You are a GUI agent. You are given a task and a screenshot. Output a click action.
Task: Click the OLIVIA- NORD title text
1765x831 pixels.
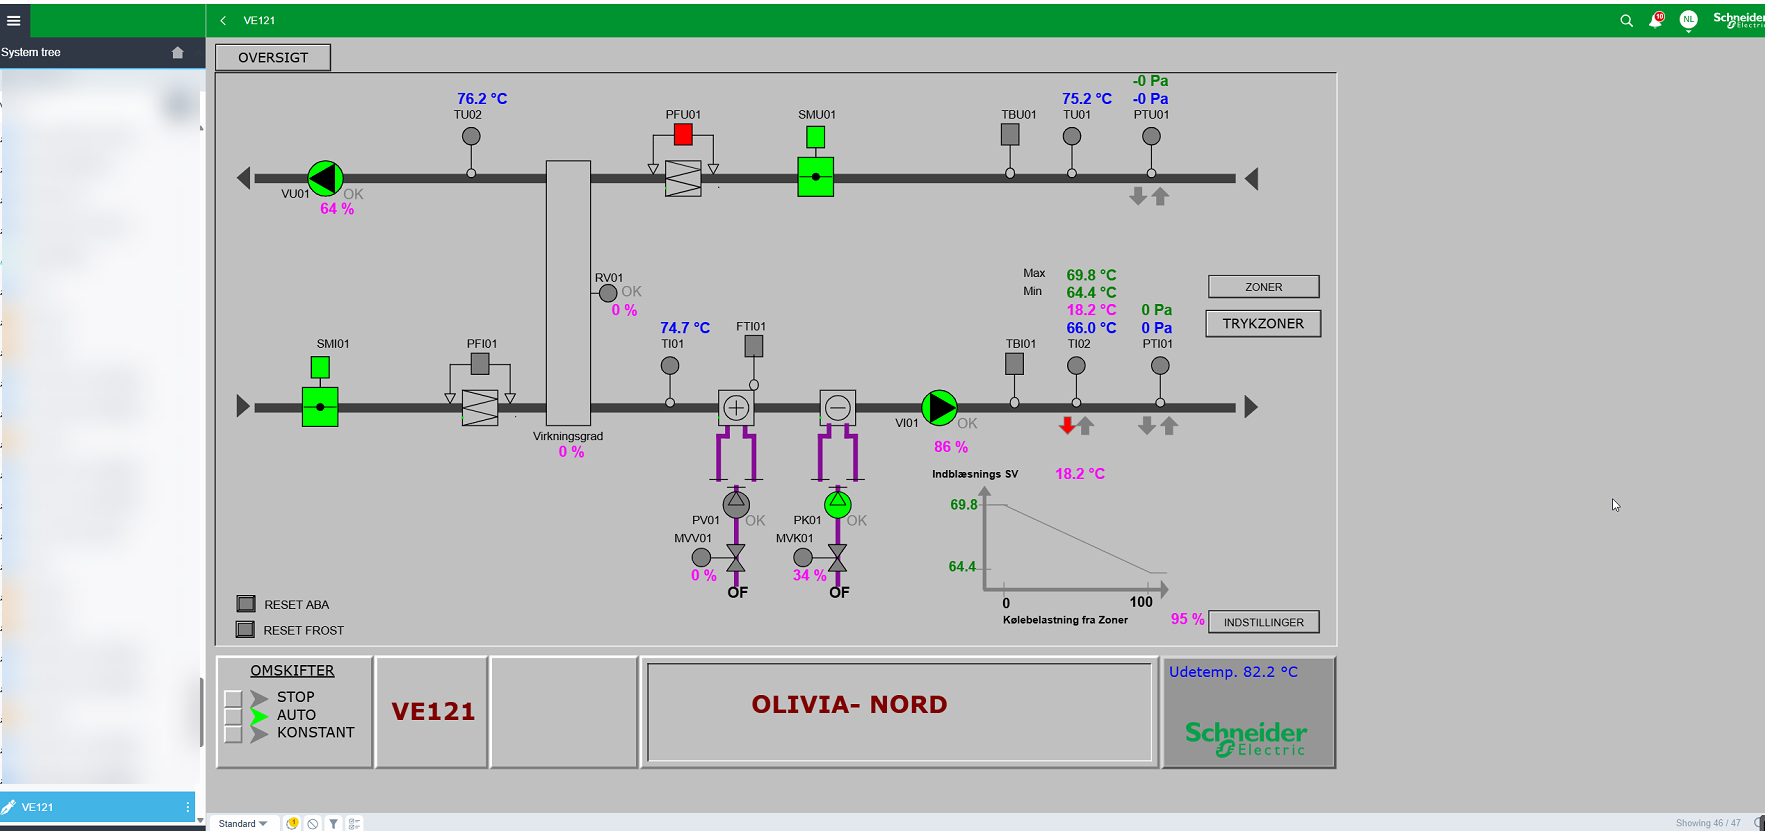click(850, 705)
